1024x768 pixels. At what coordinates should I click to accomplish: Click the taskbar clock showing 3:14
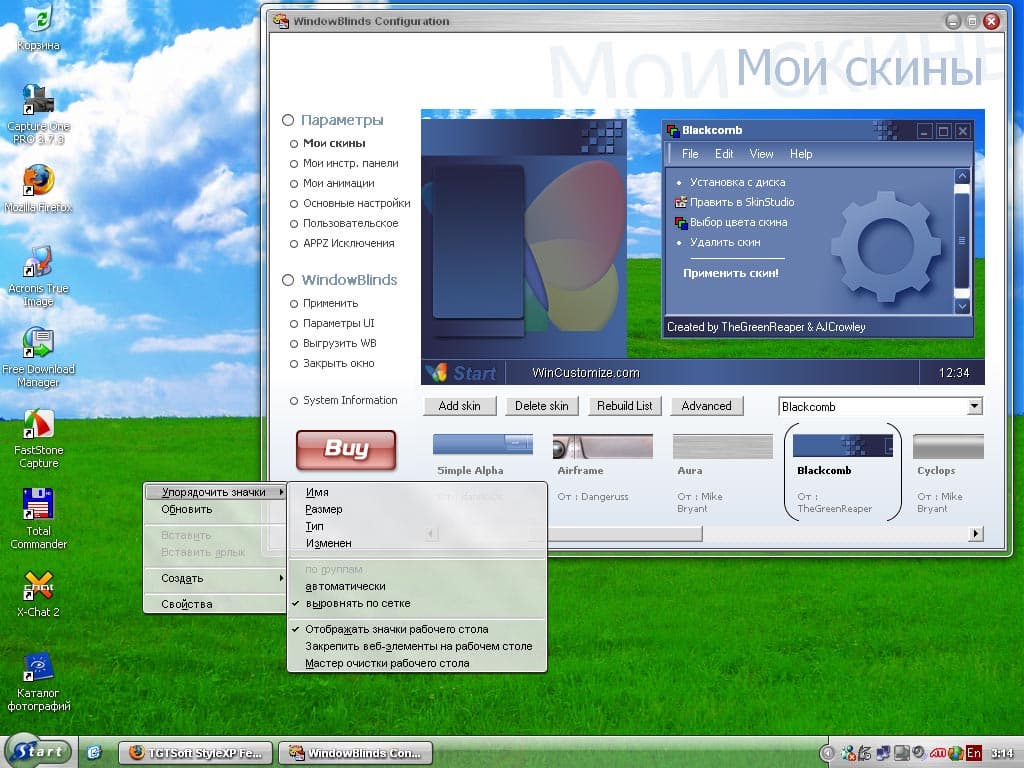(x=1002, y=753)
